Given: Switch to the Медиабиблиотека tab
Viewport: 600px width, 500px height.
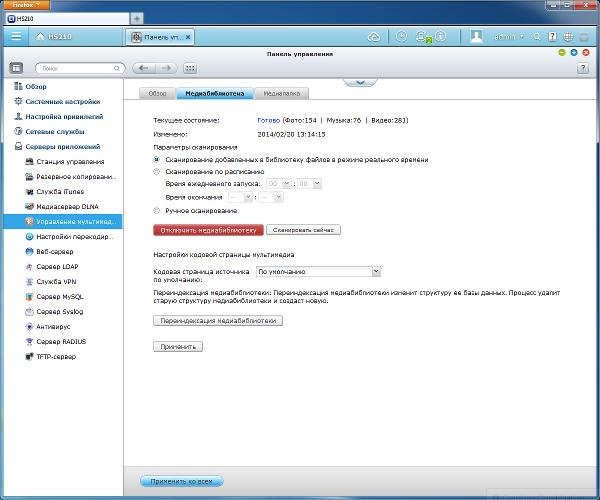Looking at the screenshot, I should point(215,93).
